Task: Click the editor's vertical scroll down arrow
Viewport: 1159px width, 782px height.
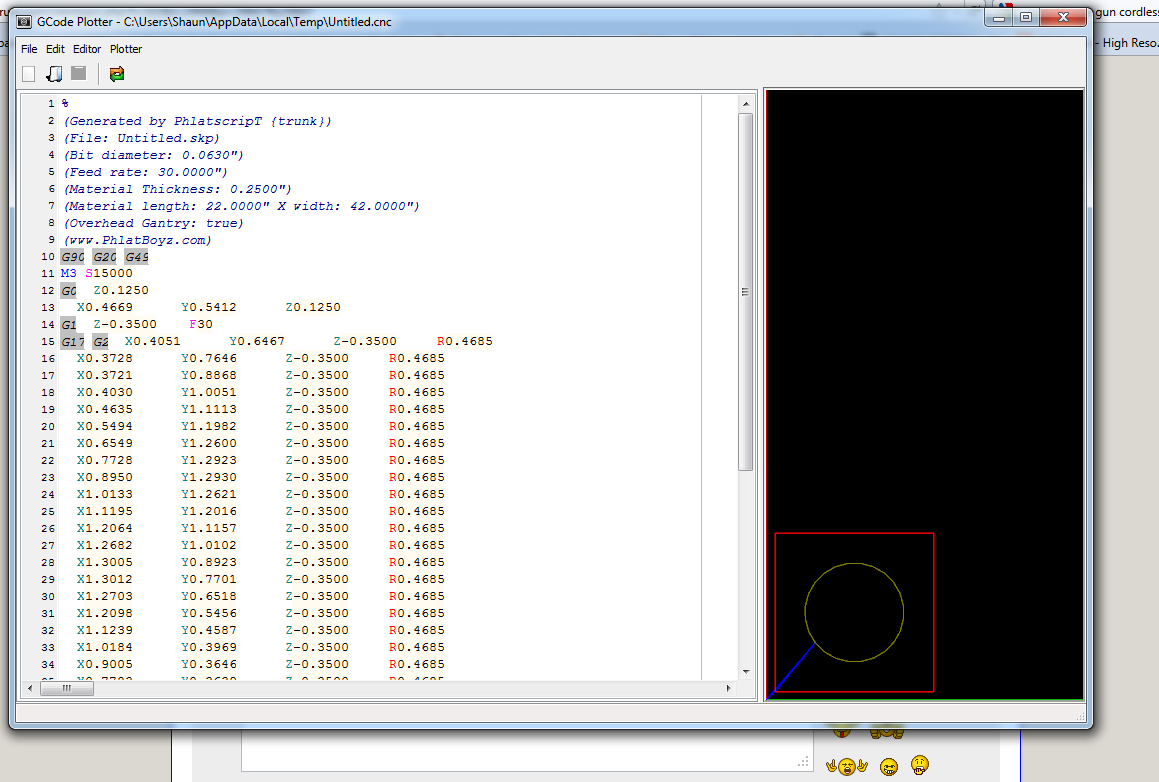Action: coord(745,672)
